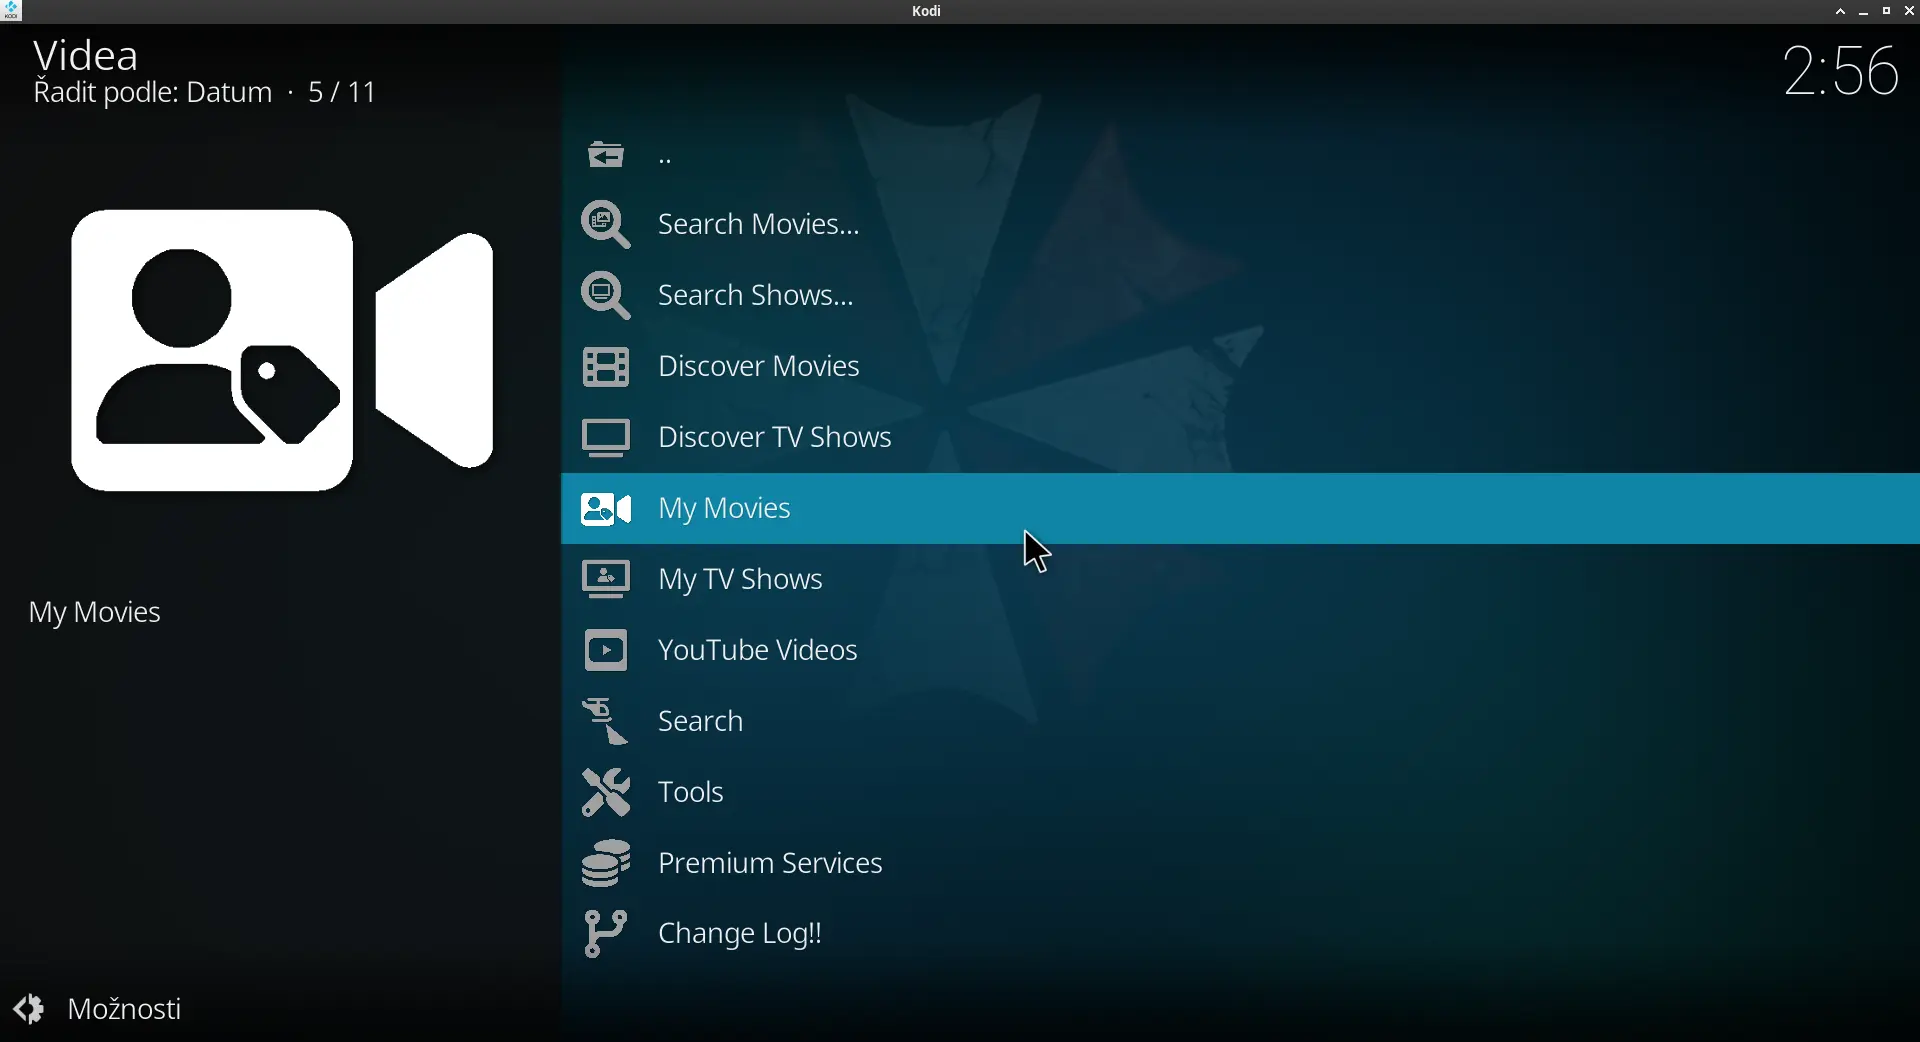Open Search Shows... entry
This screenshot has width=1920, height=1042.
[x=1241, y=296]
